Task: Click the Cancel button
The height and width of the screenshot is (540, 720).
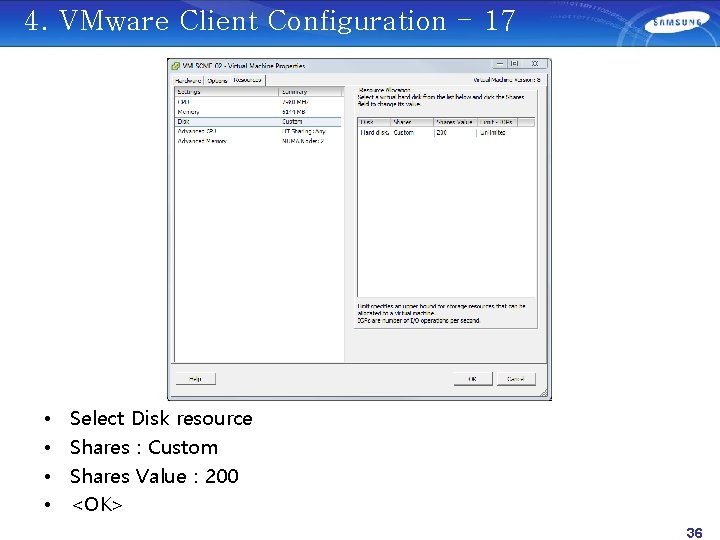Action: point(516,379)
